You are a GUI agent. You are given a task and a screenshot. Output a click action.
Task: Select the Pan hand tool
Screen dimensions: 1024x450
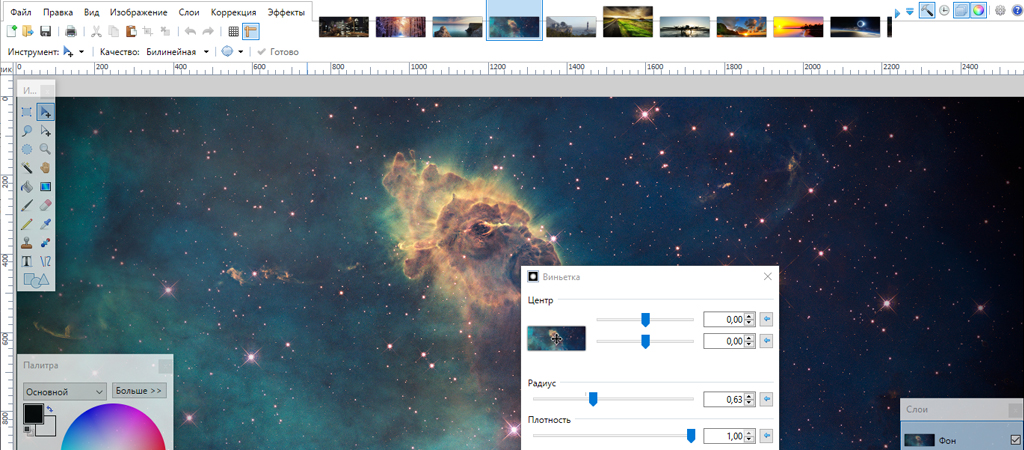(45, 168)
